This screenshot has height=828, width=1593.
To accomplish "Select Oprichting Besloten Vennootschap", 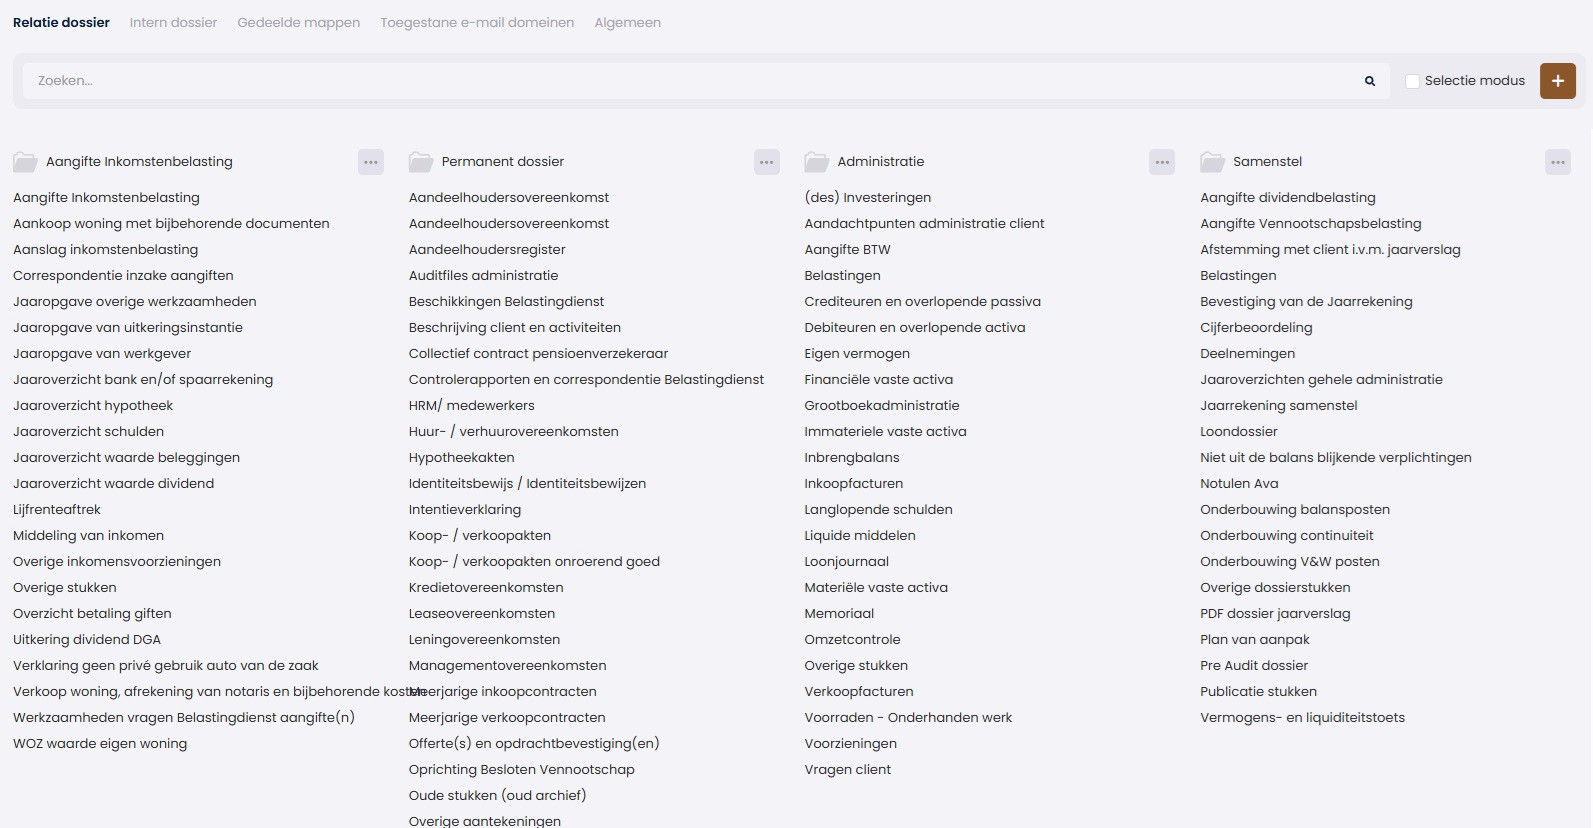I will (522, 770).
